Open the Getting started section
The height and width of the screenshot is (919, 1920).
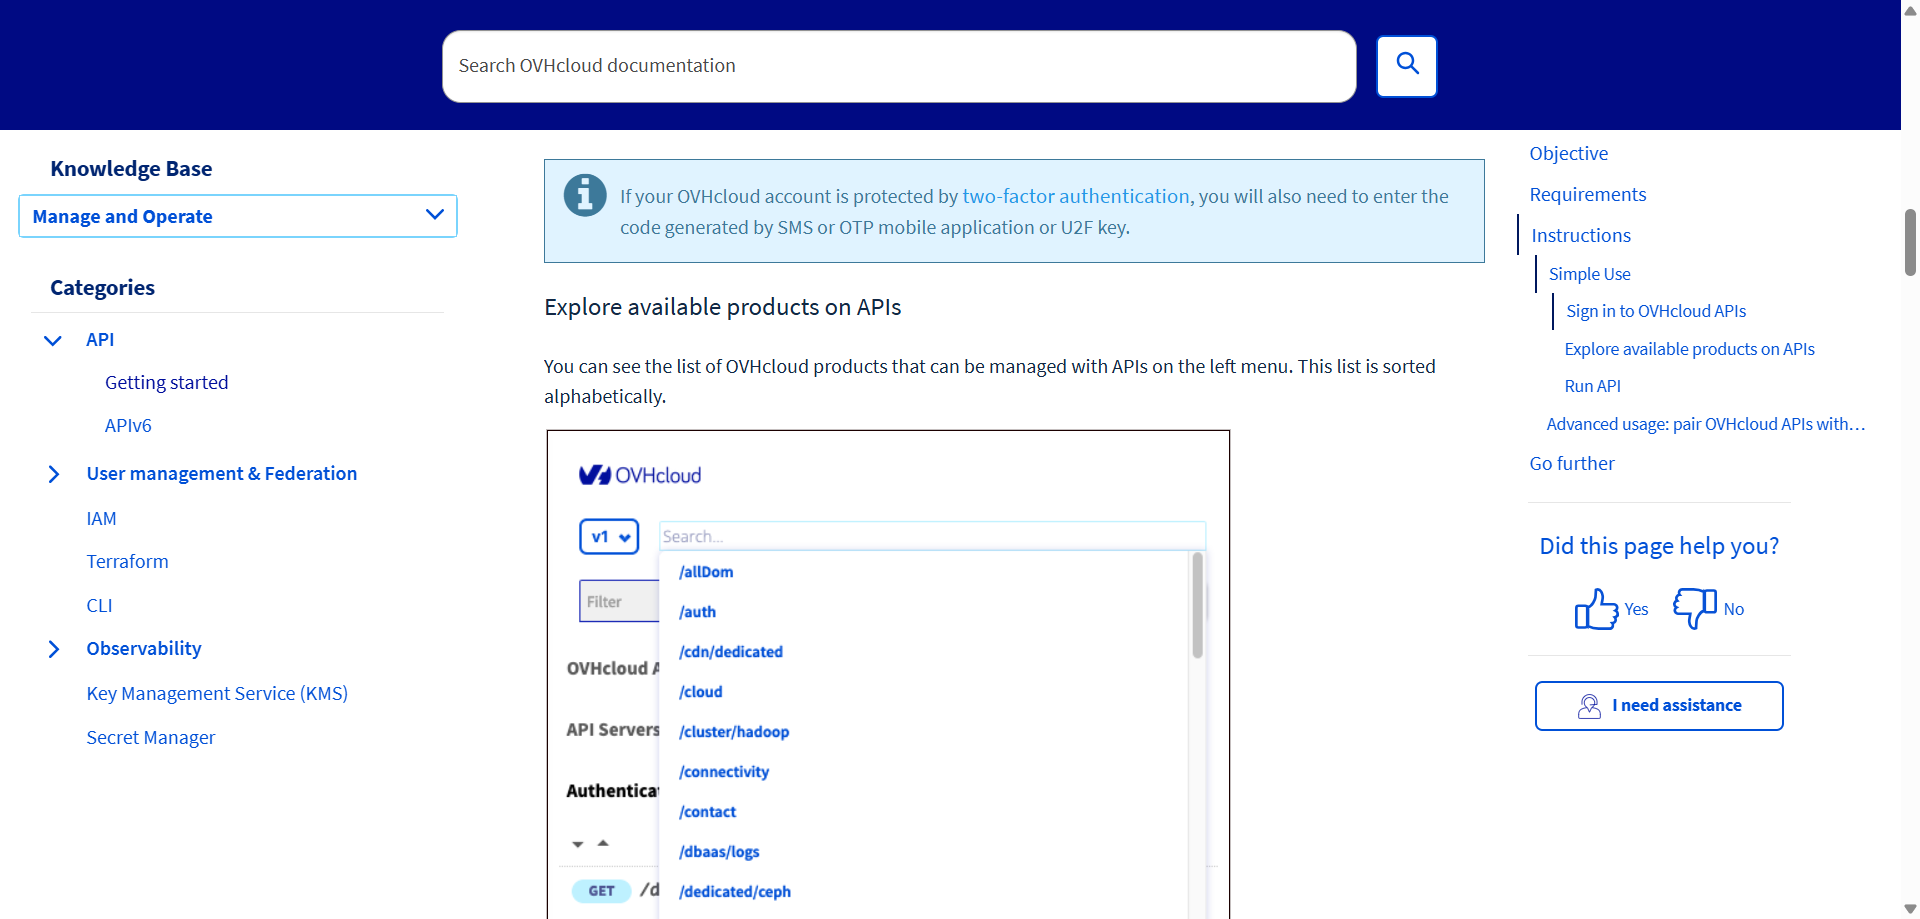[167, 382]
